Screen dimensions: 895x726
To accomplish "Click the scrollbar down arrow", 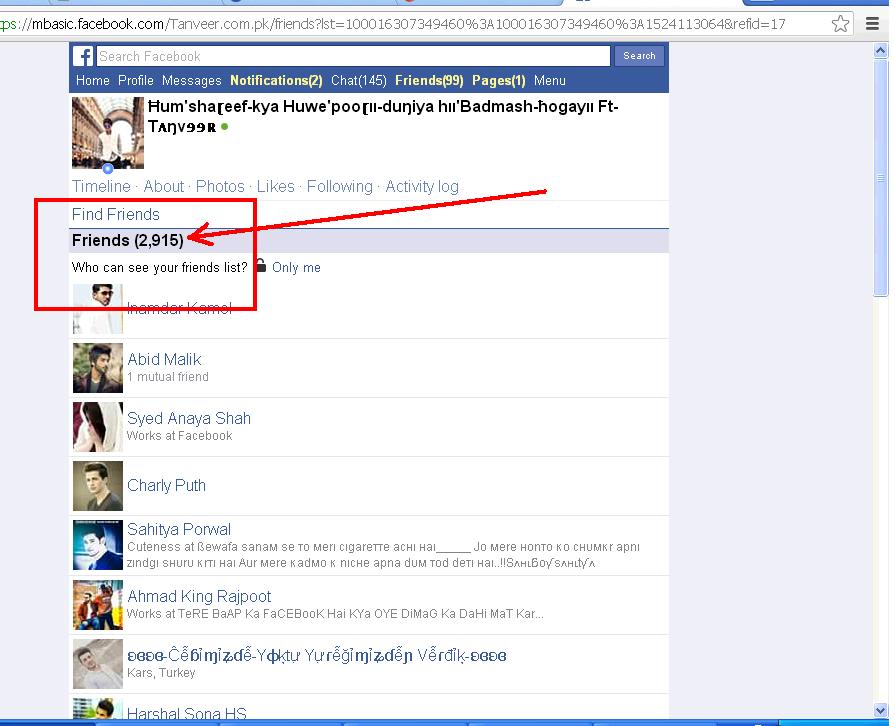I will (881, 711).
